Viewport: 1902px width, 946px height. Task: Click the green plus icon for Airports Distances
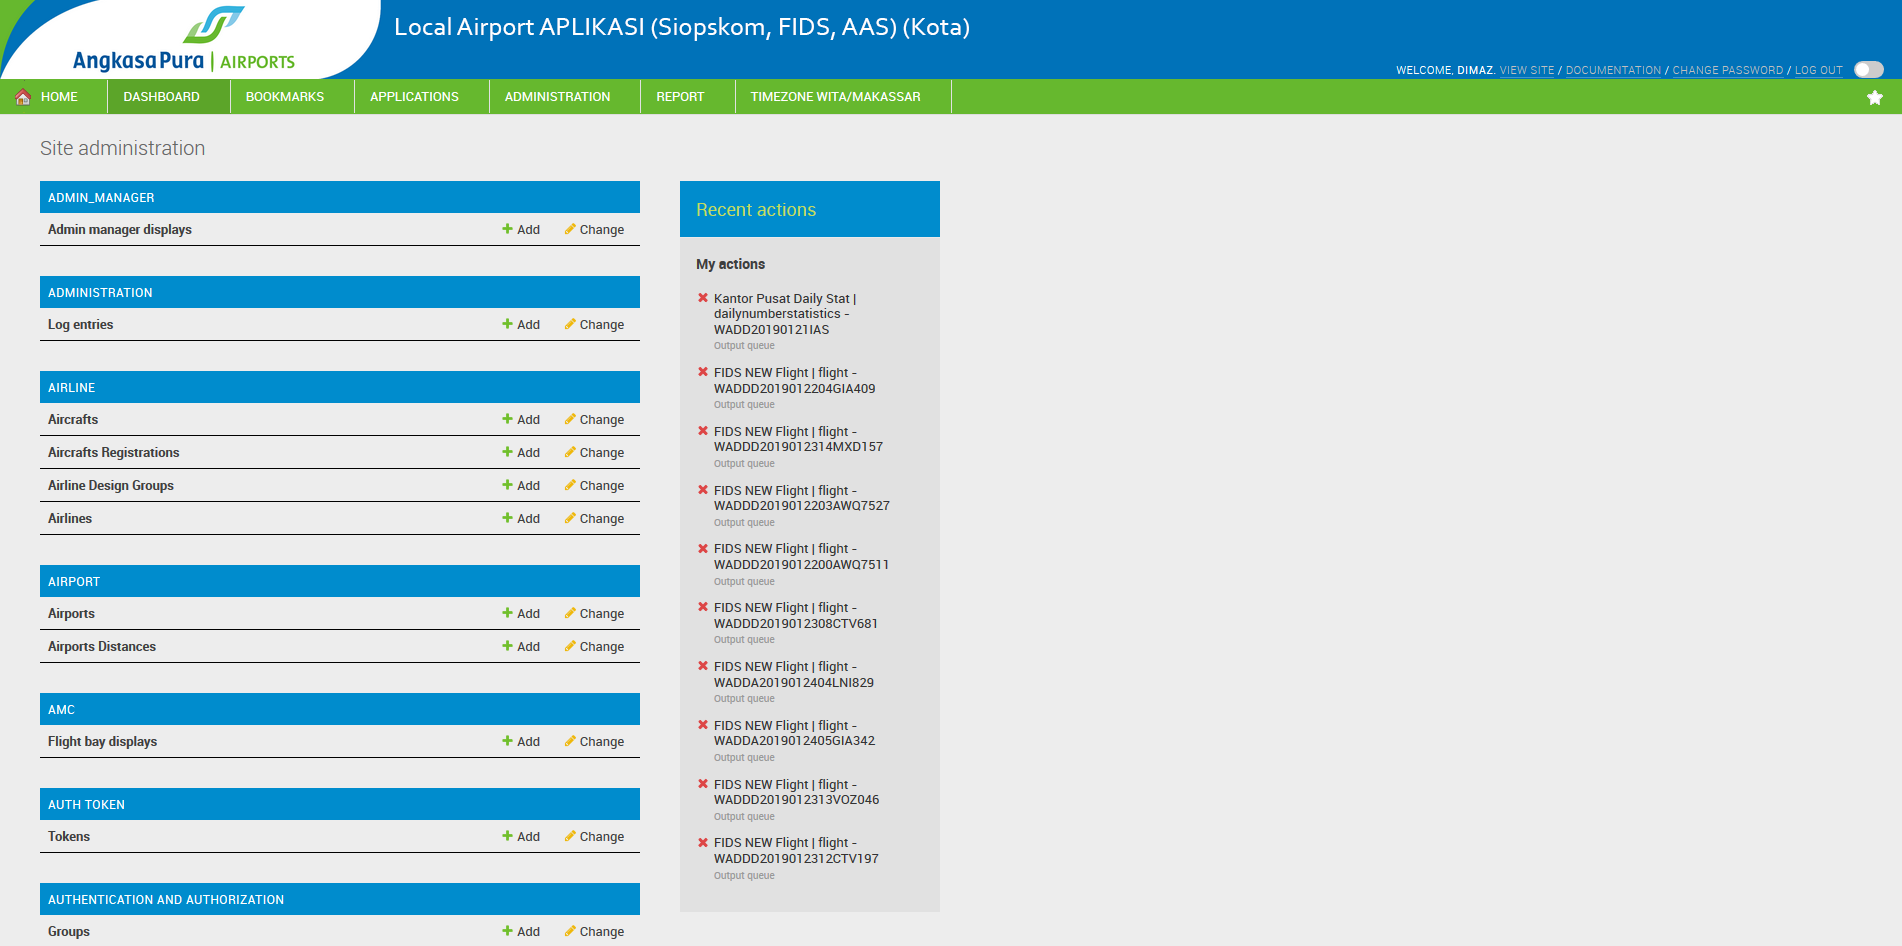pyautogui.click(x=507, y=646)
